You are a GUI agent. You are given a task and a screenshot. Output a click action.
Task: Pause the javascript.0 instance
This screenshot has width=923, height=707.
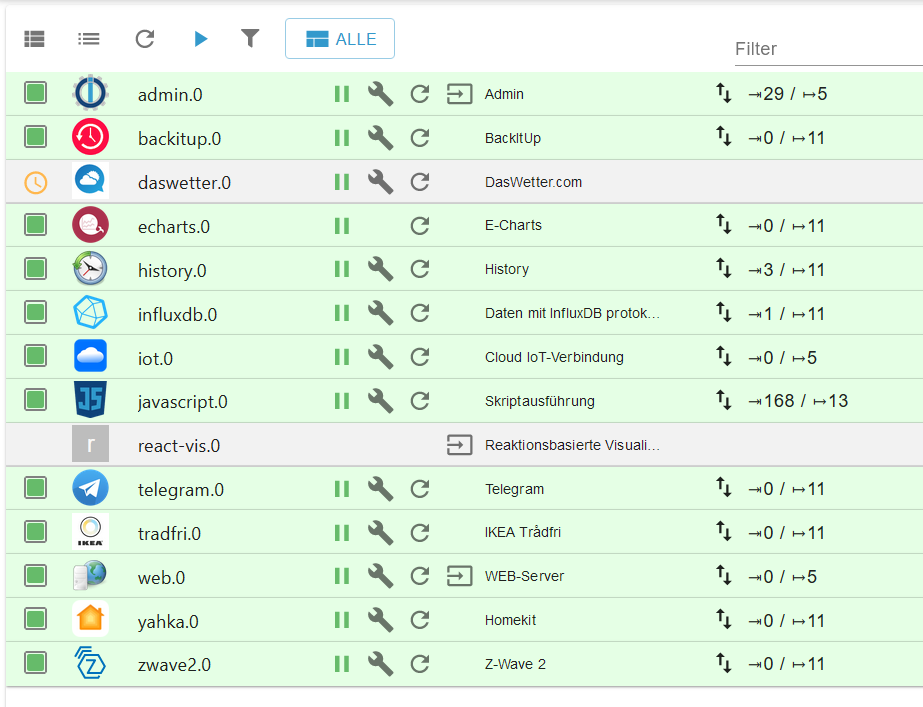click(x=342, y=401)
